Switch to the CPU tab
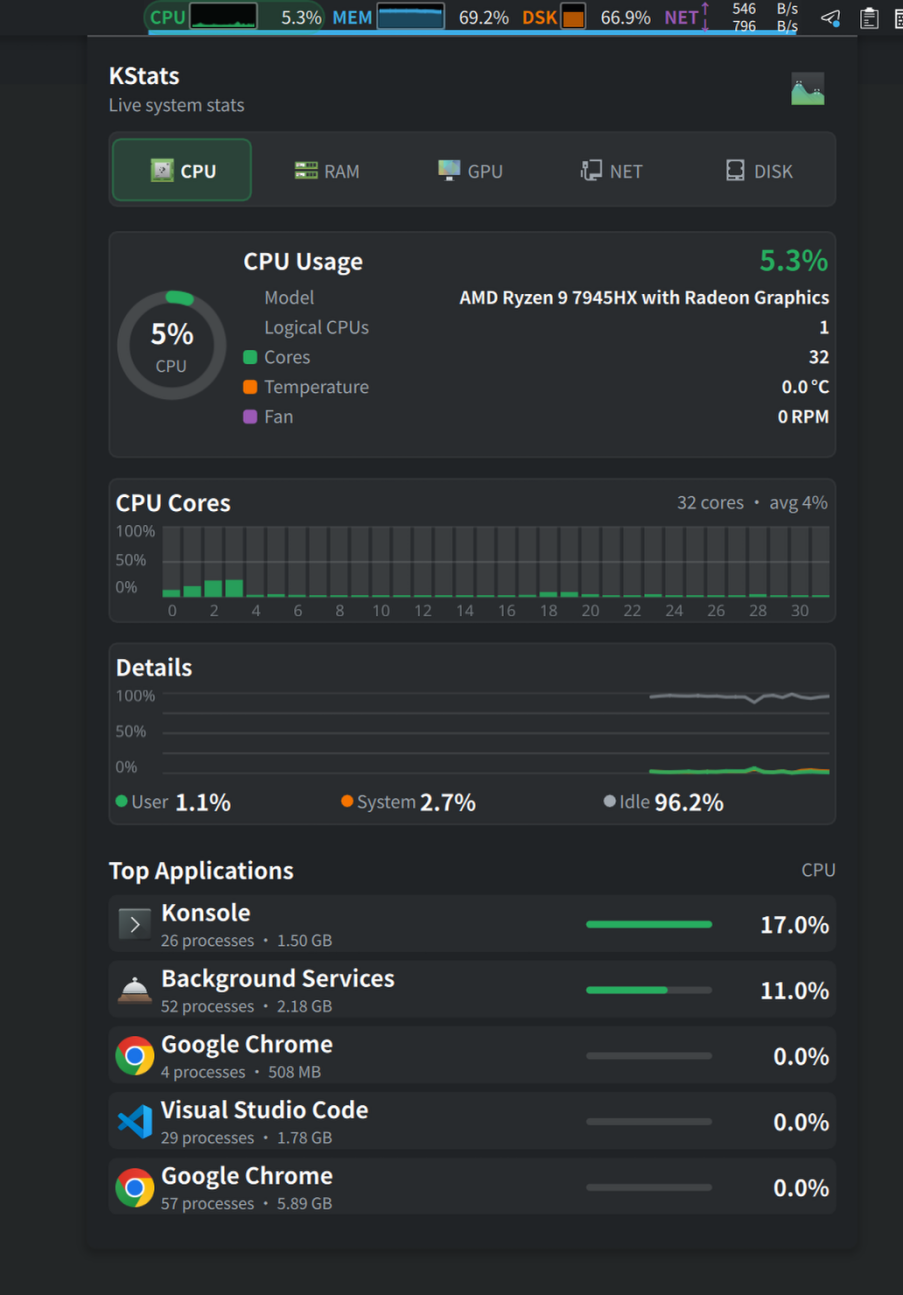Screen dimensions: 903x1295 pos(182,170)
